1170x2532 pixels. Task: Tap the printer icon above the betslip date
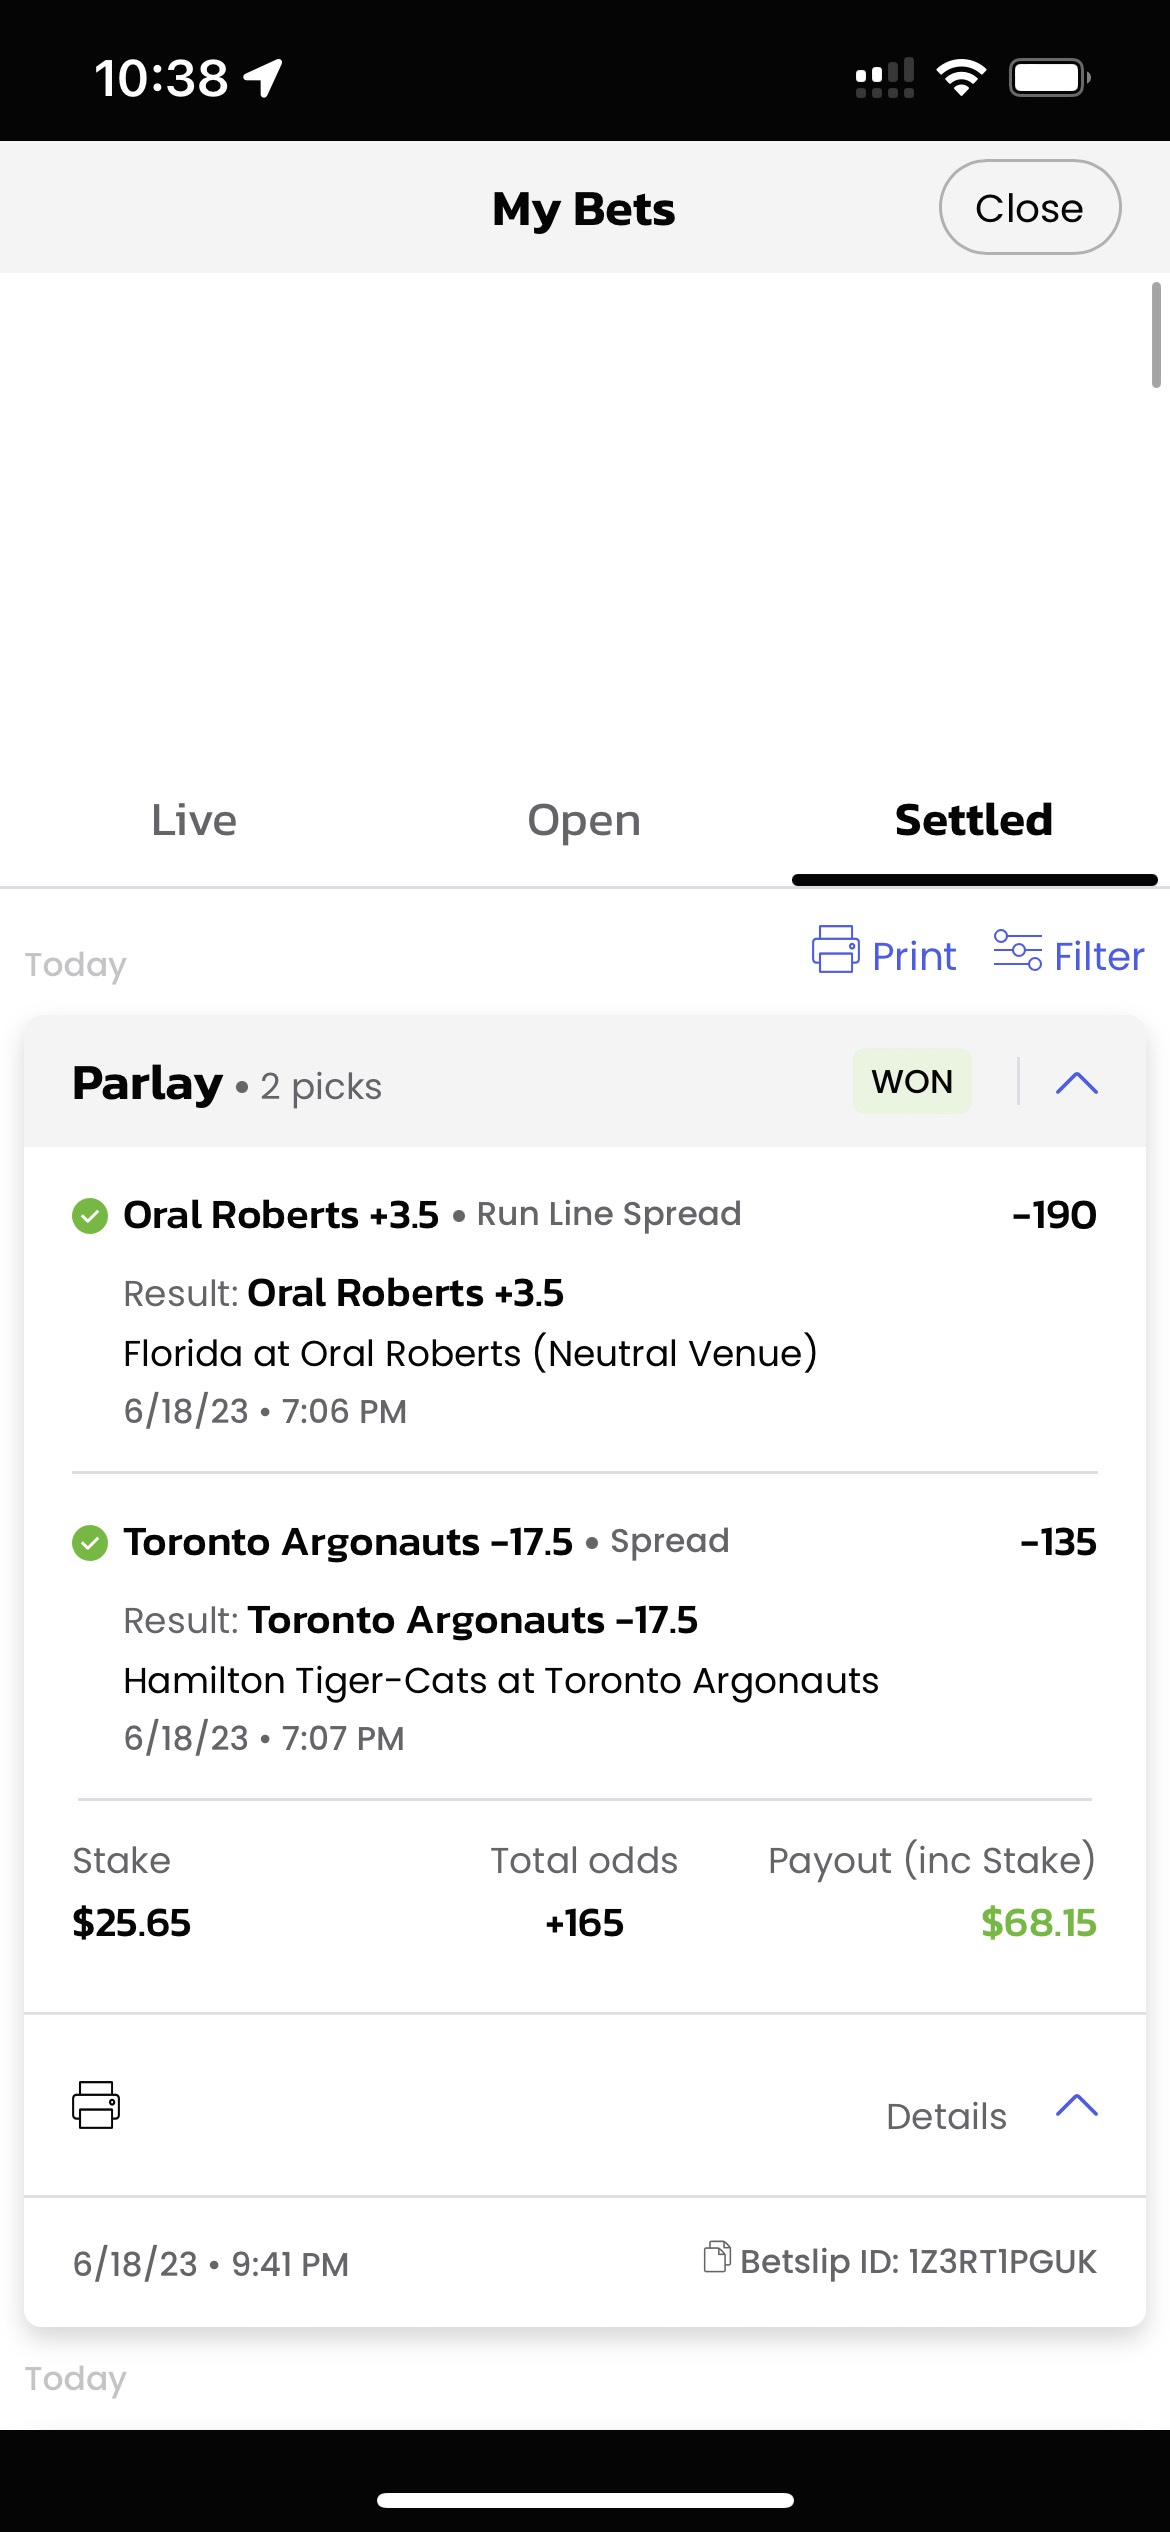96,2105
